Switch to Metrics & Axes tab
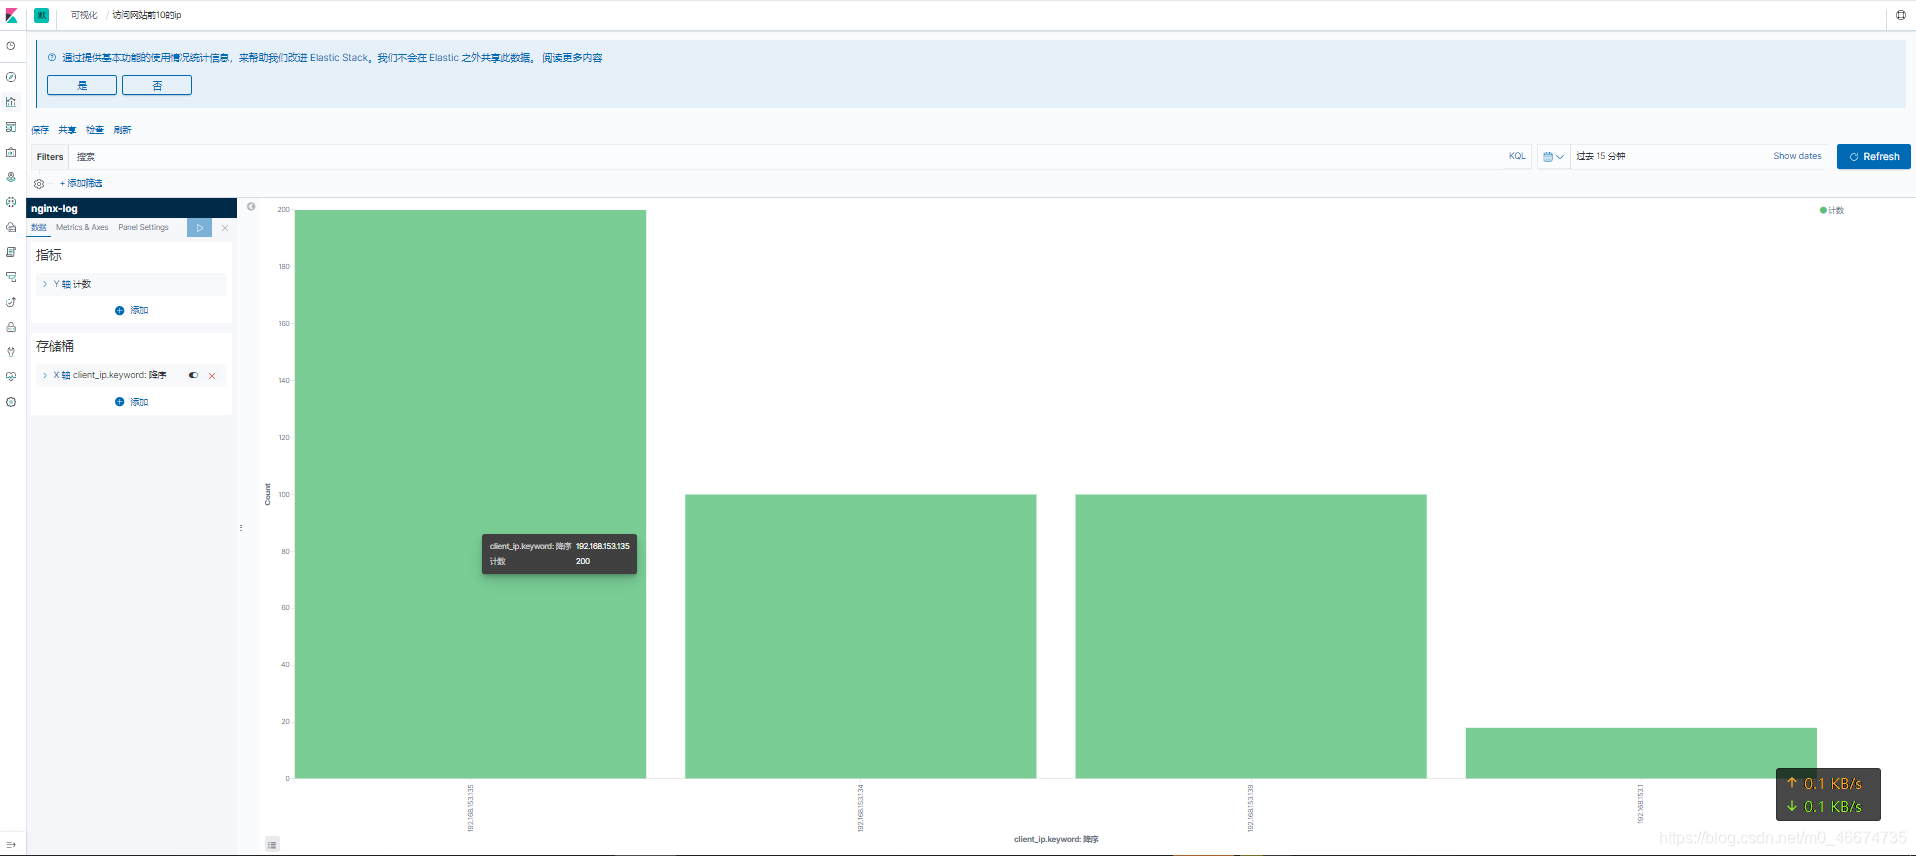Image resolution: width=1916 pixels, height=856 pixels. (82, 228)
